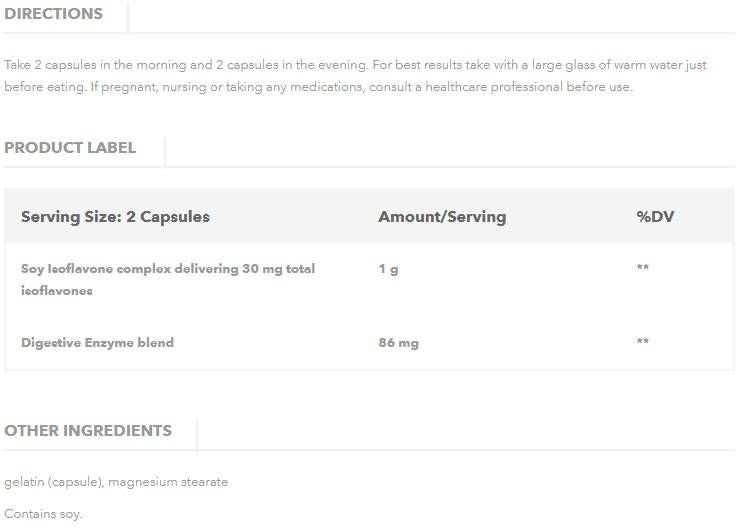
Task: Click the Soy Isoflavone complex ingredient name
Action: point(168,269)
